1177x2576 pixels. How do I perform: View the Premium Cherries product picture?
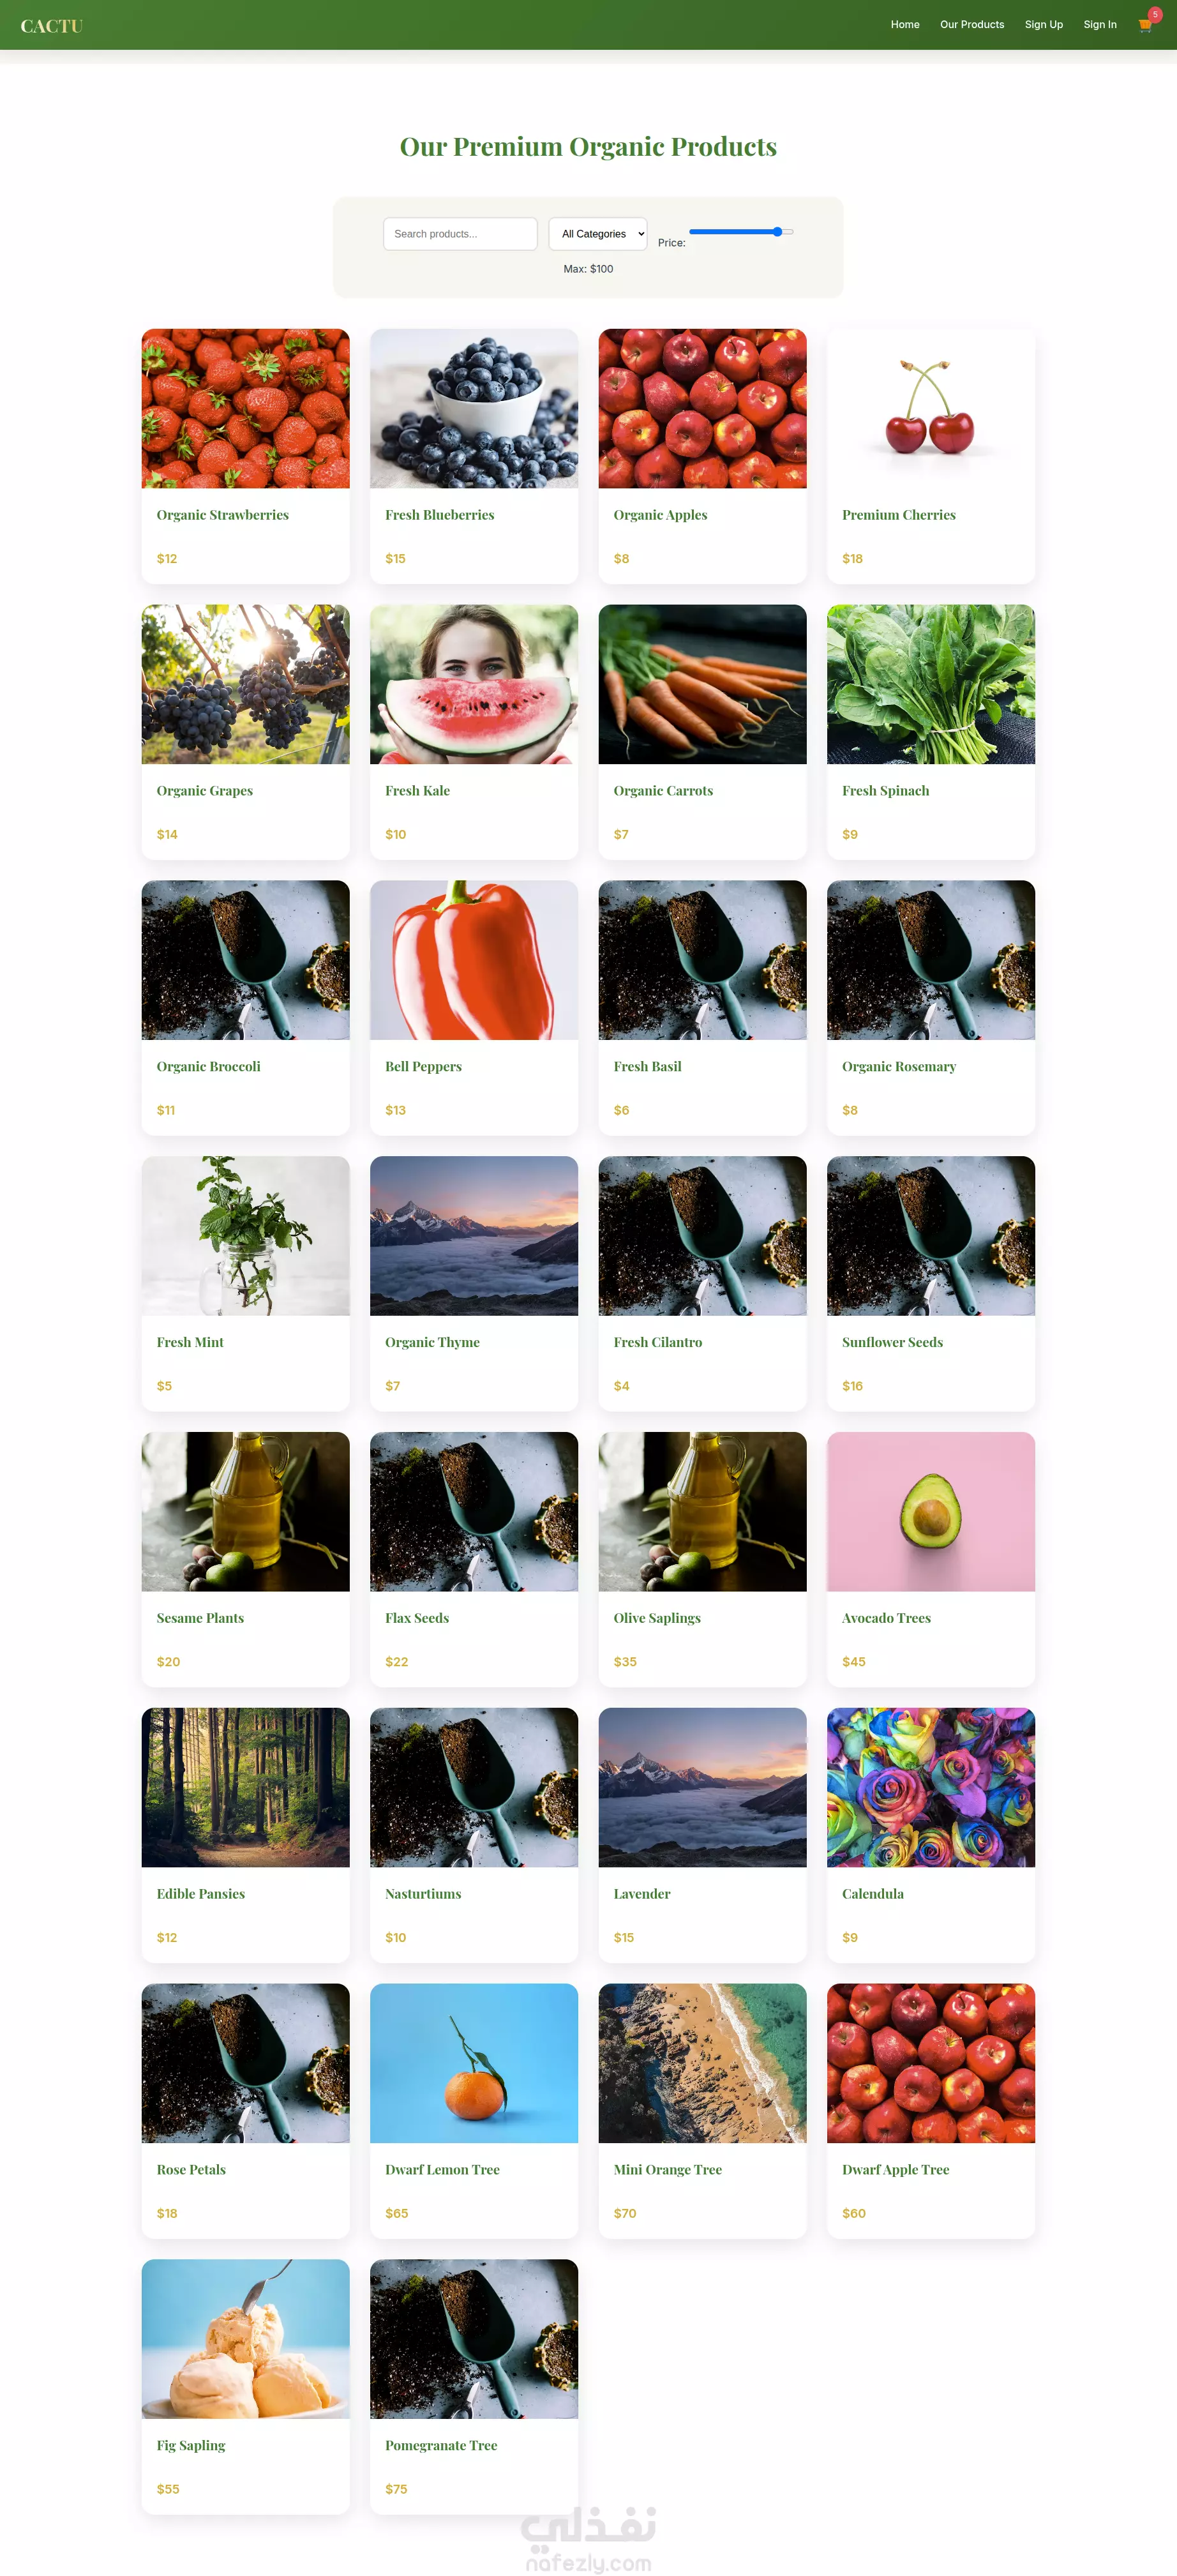click(931, 409)
